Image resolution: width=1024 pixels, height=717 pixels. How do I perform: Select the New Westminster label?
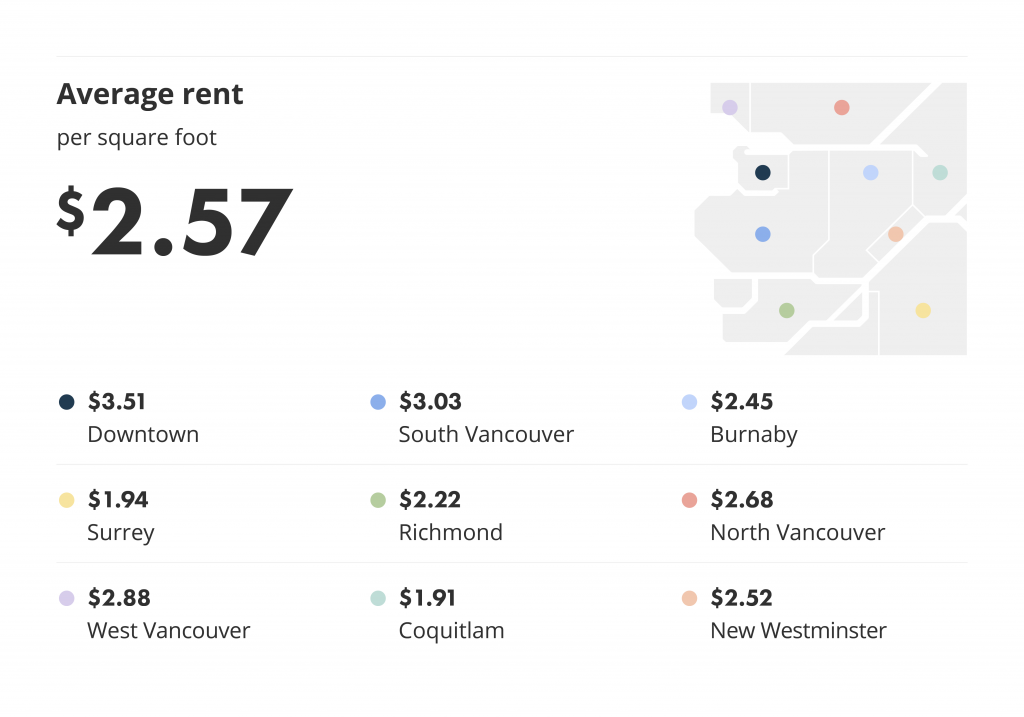[x=798, y=630]
